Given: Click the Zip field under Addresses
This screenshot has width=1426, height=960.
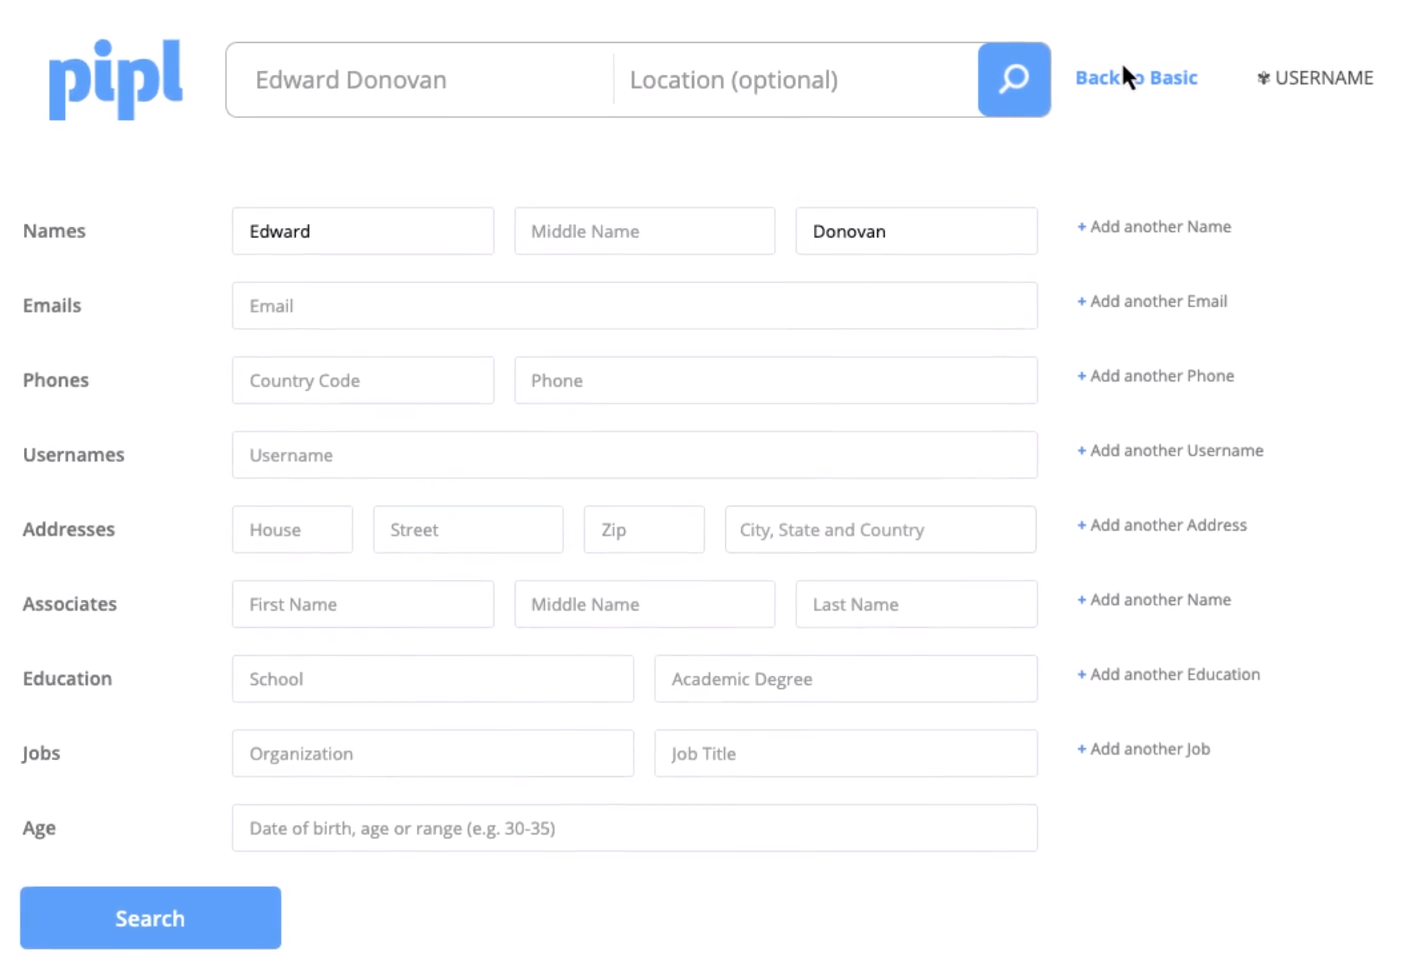Looking at the screenshot, I should 643,529.
